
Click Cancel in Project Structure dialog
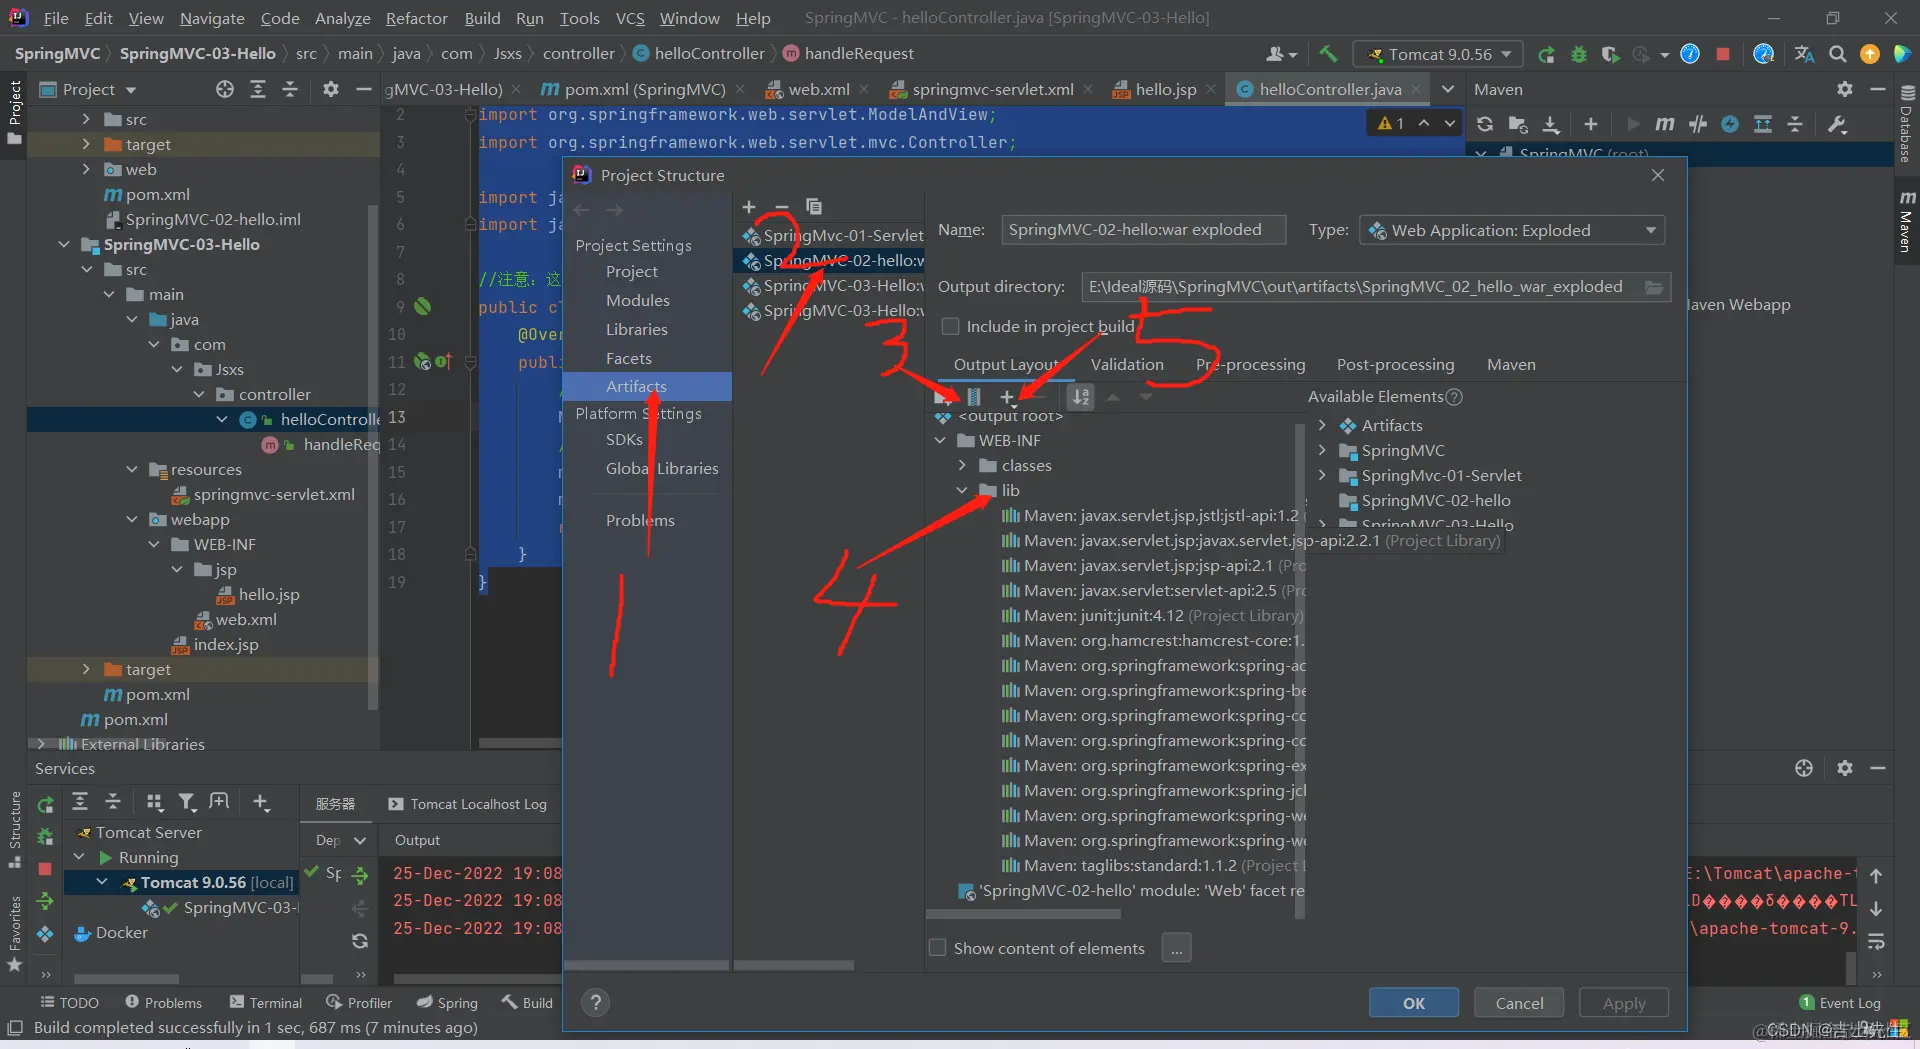point(1519,1002)
